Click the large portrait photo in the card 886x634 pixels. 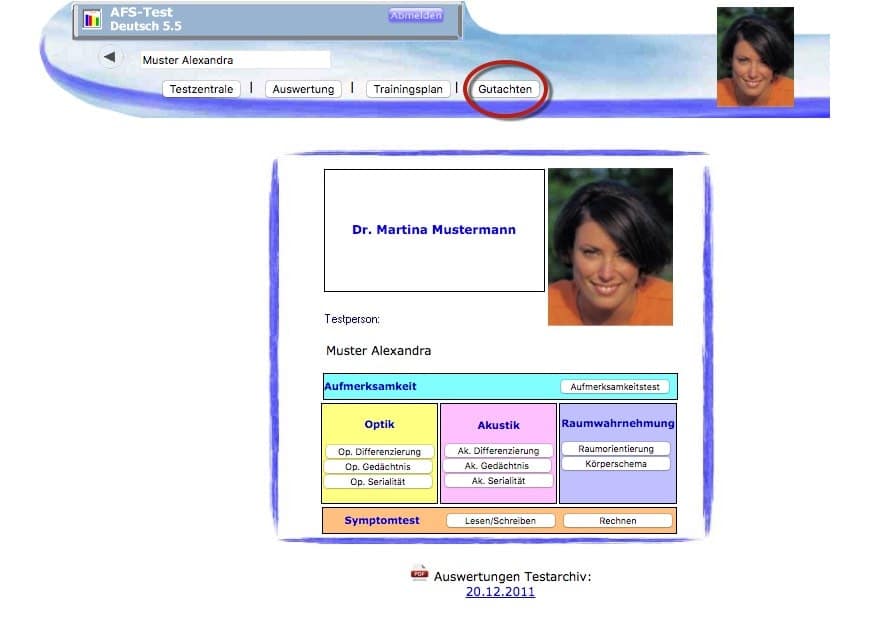pos(610,247)
